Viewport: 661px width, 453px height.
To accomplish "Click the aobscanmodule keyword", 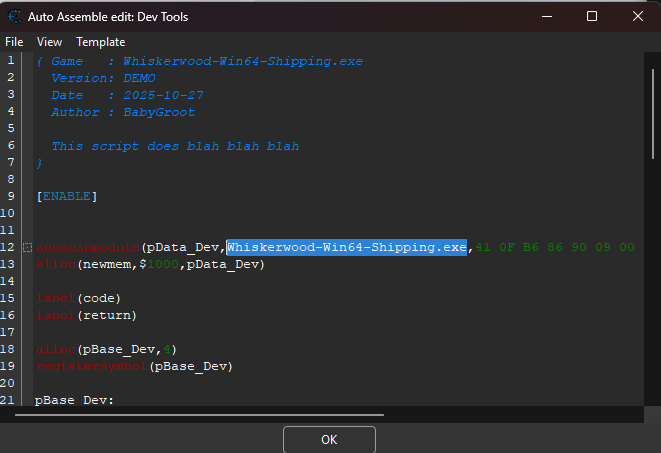I will (88, 247).
